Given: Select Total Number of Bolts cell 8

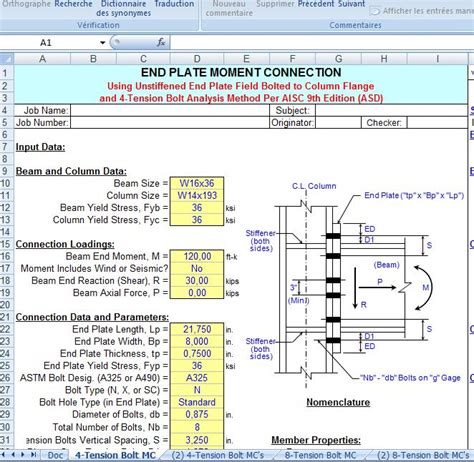Looking at the screenshot, I should click(197, 427).
